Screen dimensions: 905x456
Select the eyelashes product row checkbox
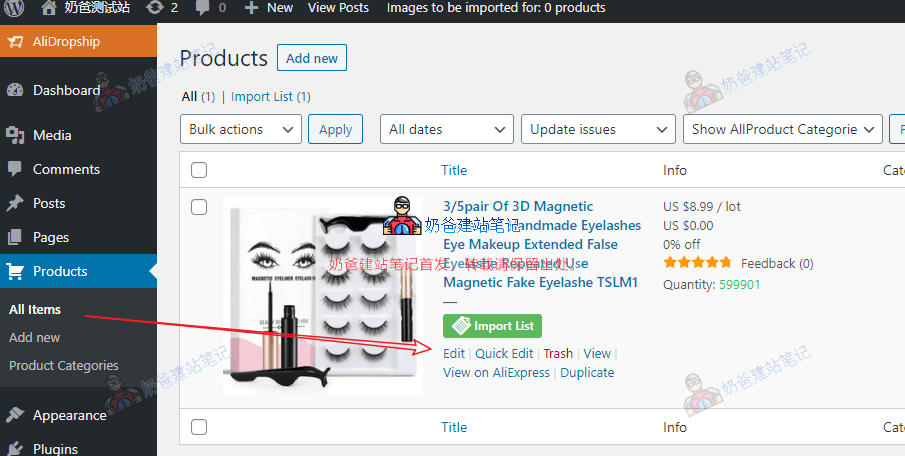pos(199,207)
